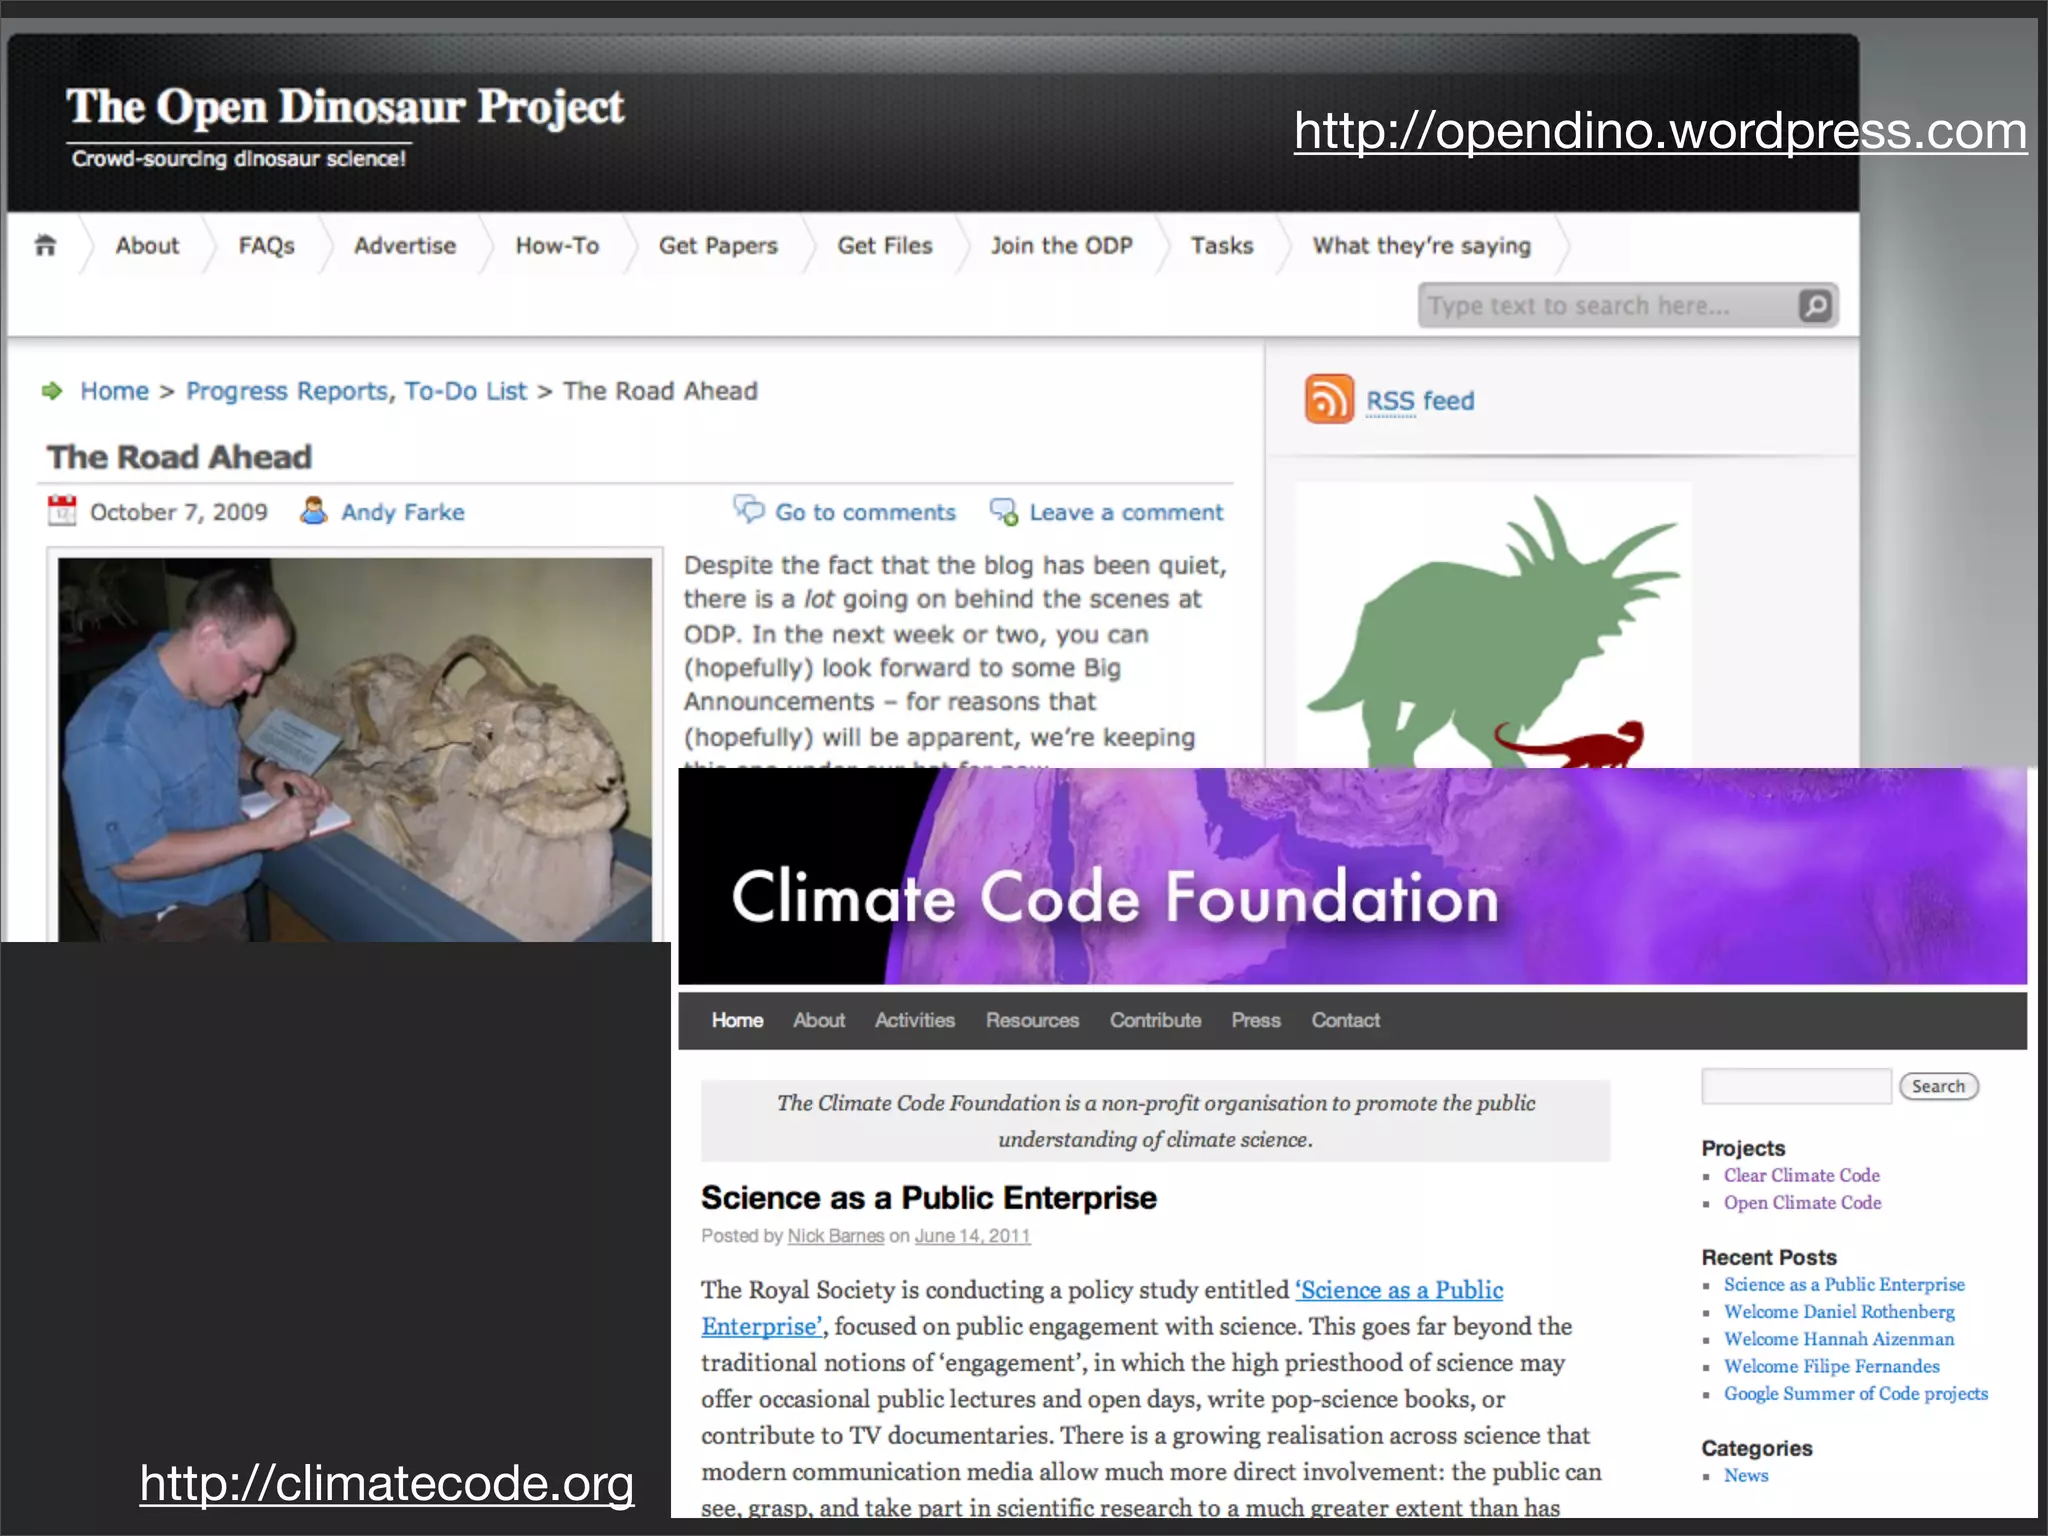The image size is (2048, 1536).
Task: Open the climatecode.org URL link
Action: 387,1483
